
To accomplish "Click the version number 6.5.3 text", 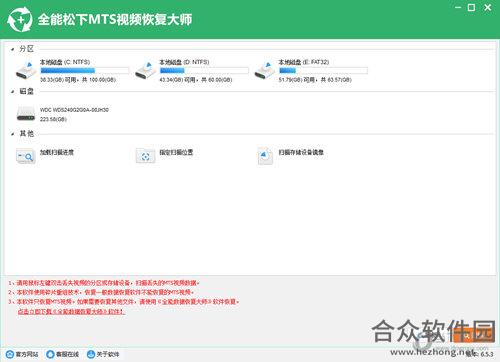I will tap(487, 354).
